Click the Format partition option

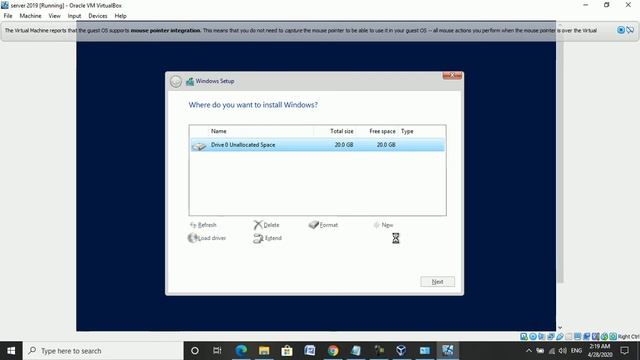pyautogui.click(x=323, y=225)
